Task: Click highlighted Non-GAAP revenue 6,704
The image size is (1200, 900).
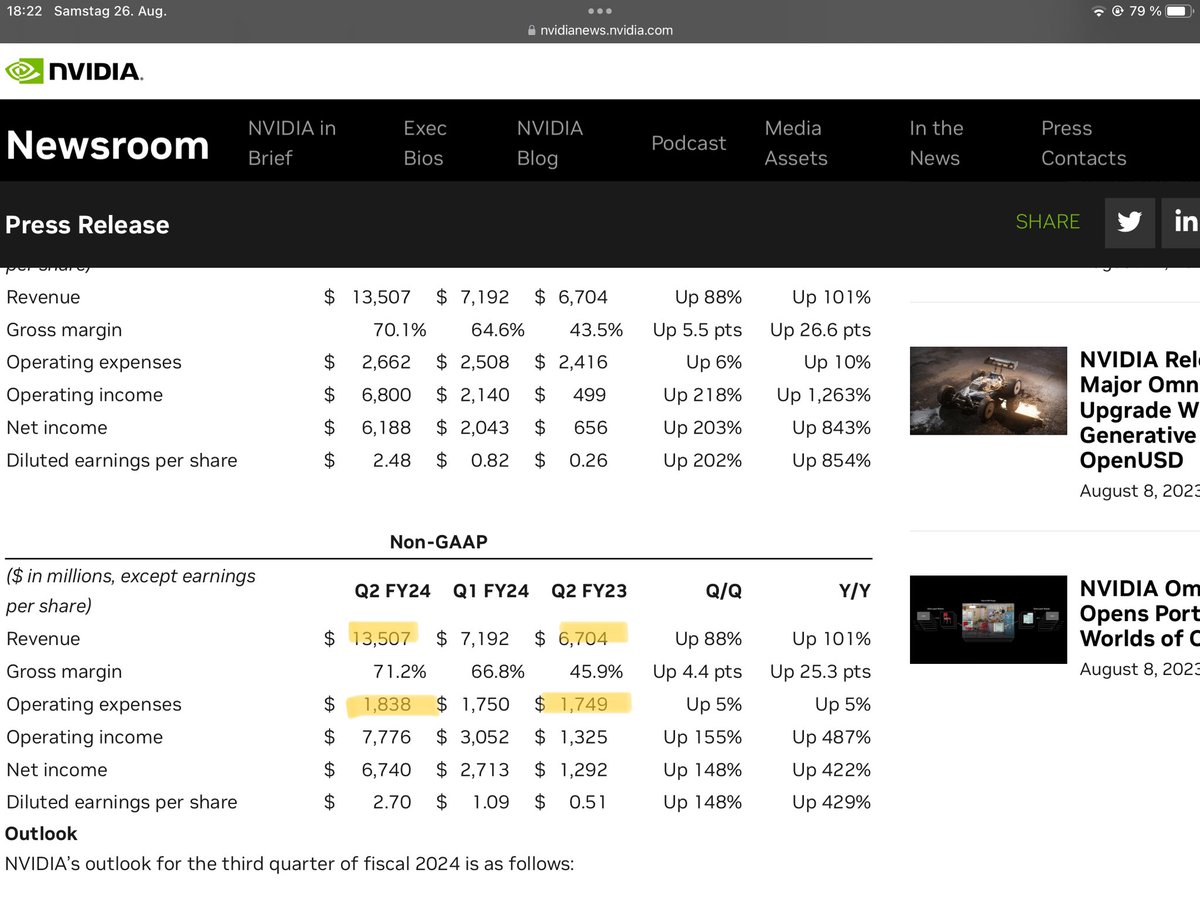Action: (583, 638)
